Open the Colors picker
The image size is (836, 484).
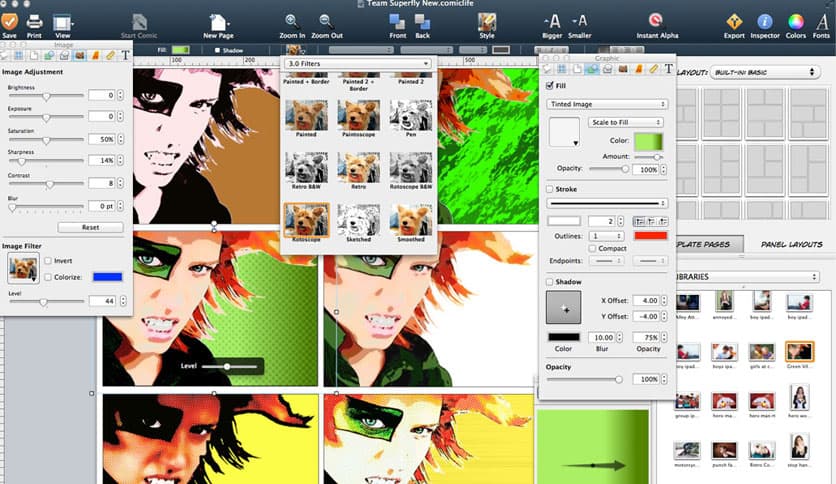[796, 21]
